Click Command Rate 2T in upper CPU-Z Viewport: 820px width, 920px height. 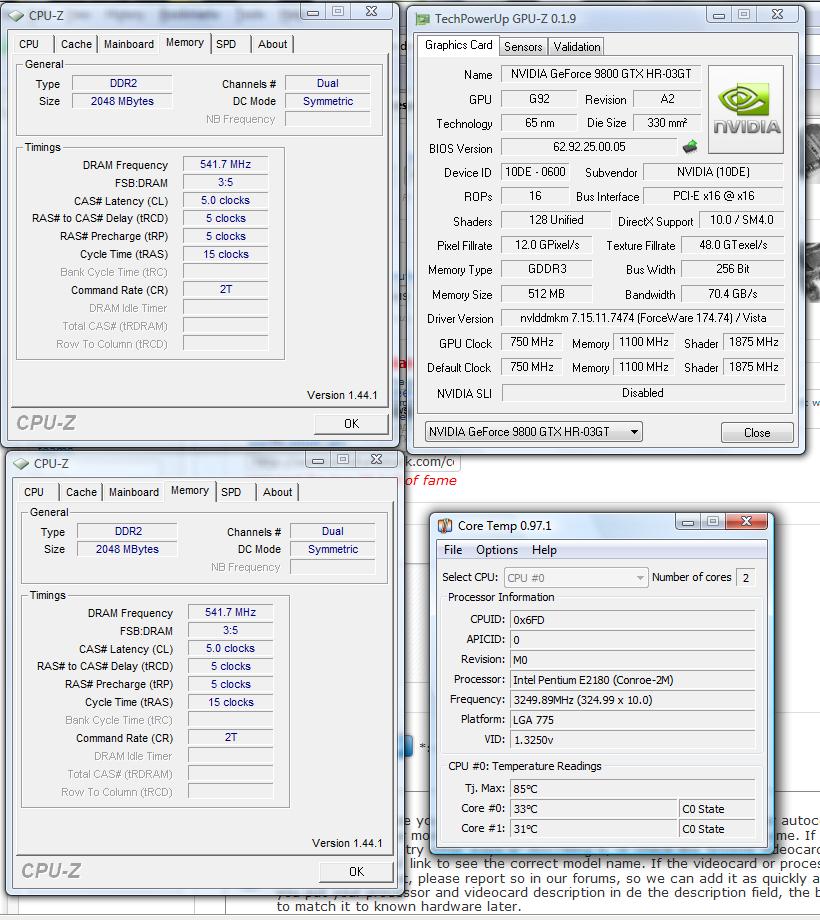[226, 290]
